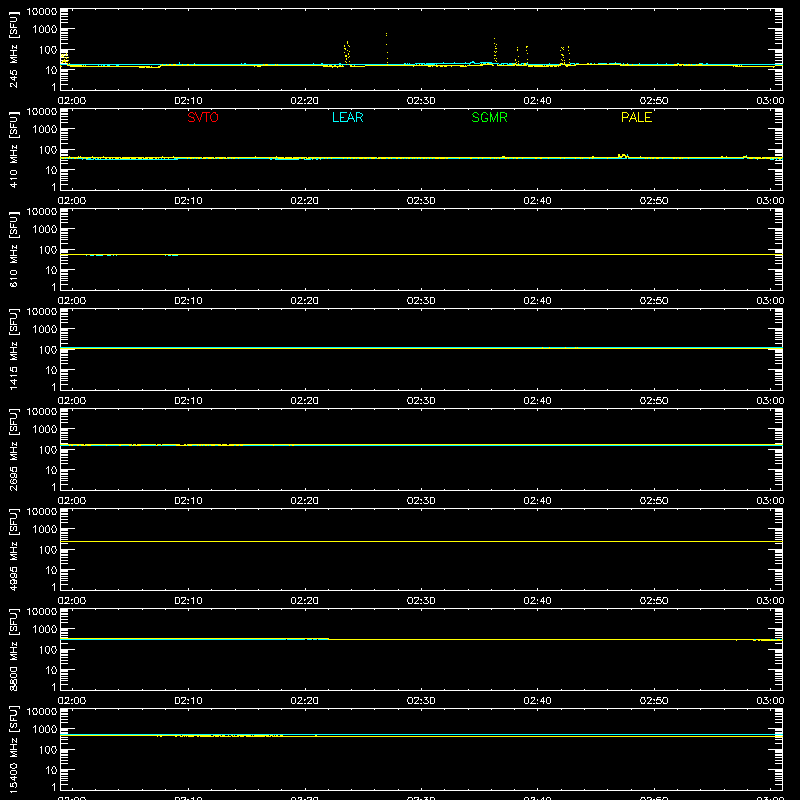Click the 02:50 time label under 2695 MHz plot
The height and width of the screenshot is (800, 800).
coord(654,501)
